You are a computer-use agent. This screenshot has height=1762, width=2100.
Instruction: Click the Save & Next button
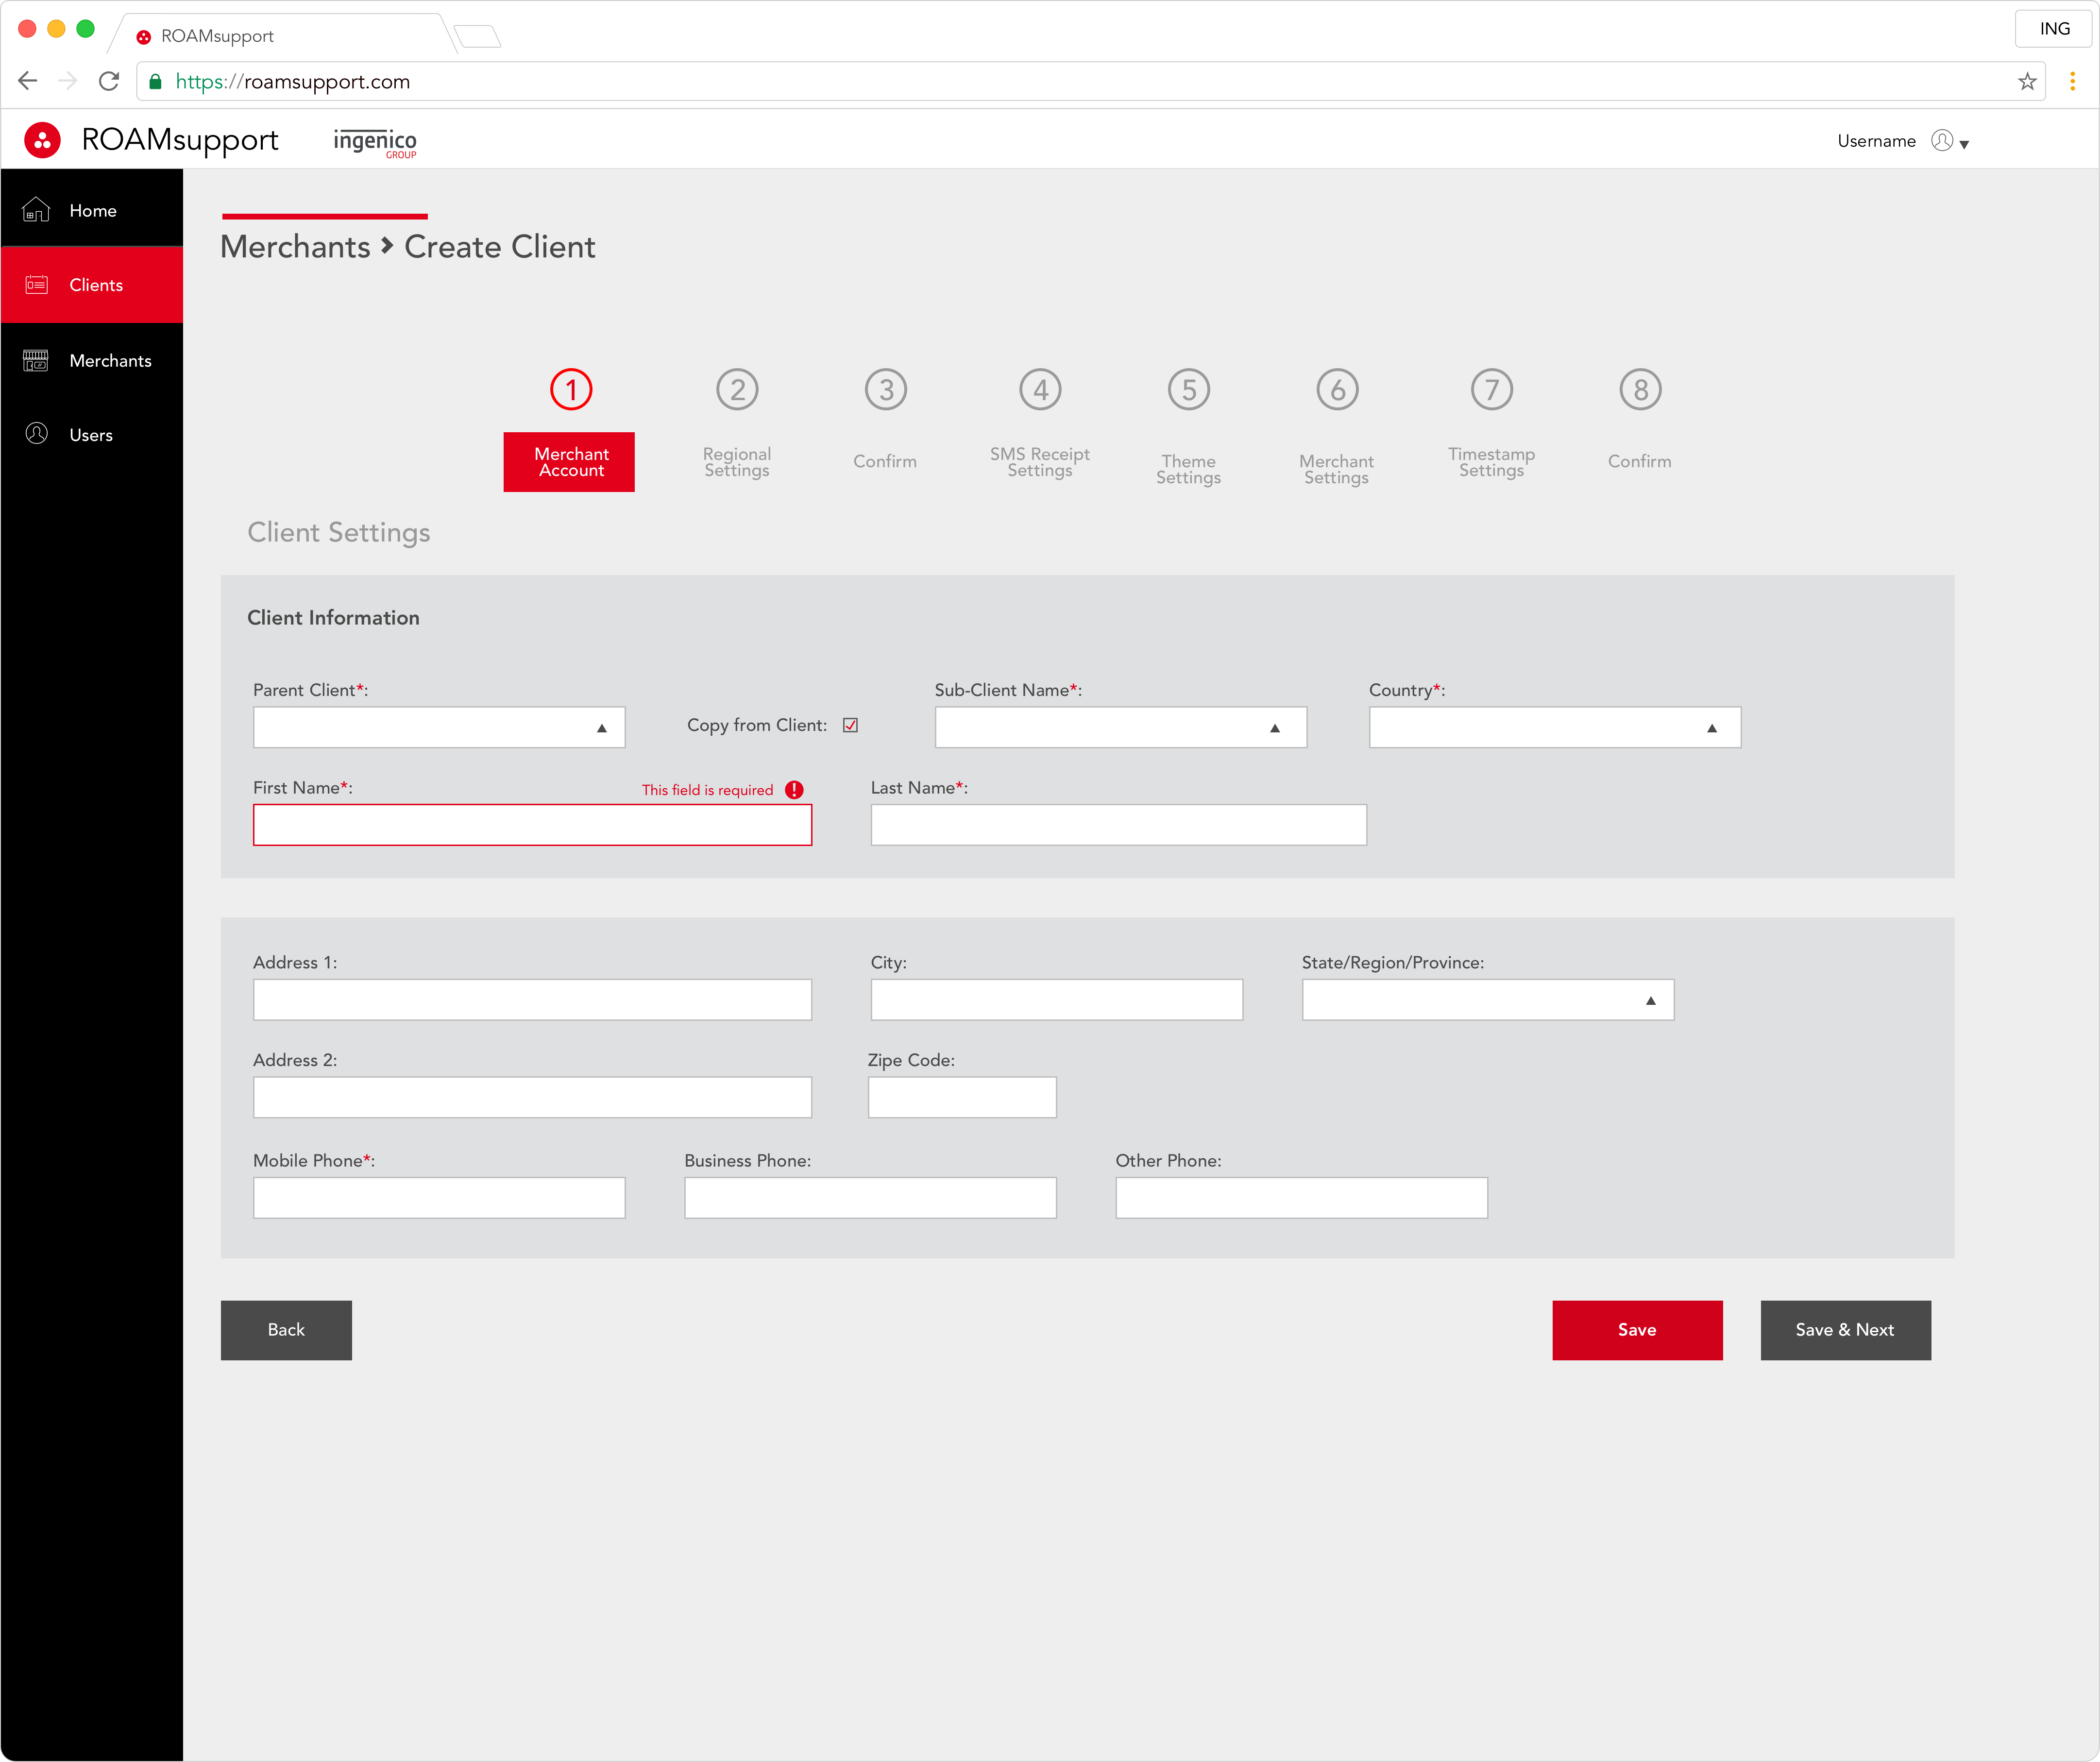pyautogui.click(x=1846, y=1330)
